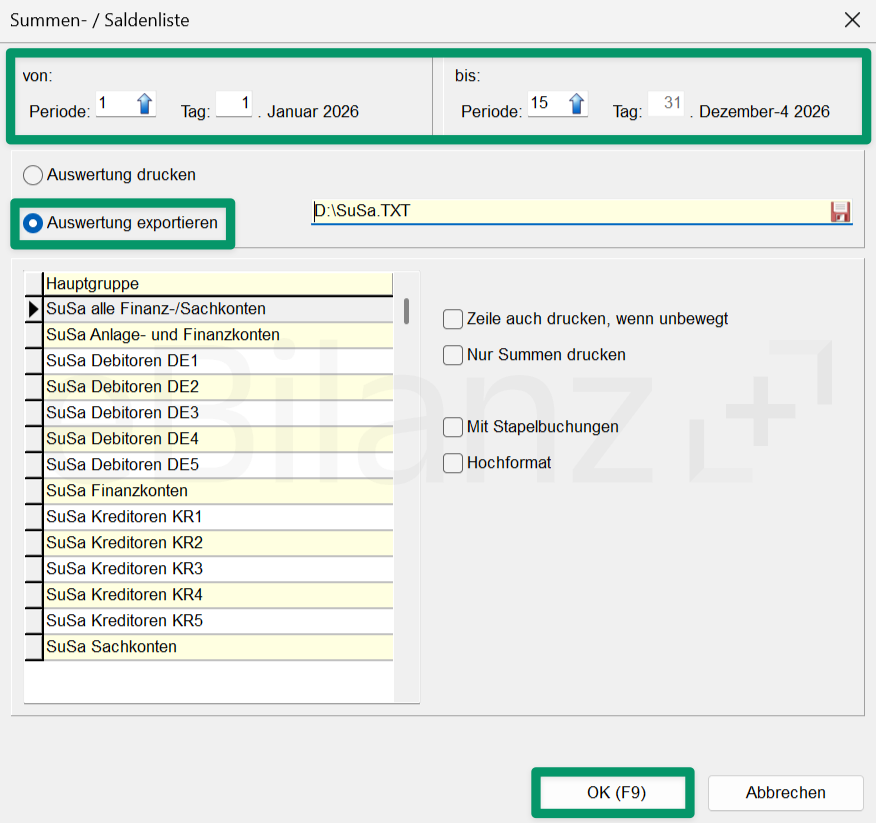Select row SuSa Kreditoren KR4
Screen dimensions: 876x823
click(x=218, y=594)
